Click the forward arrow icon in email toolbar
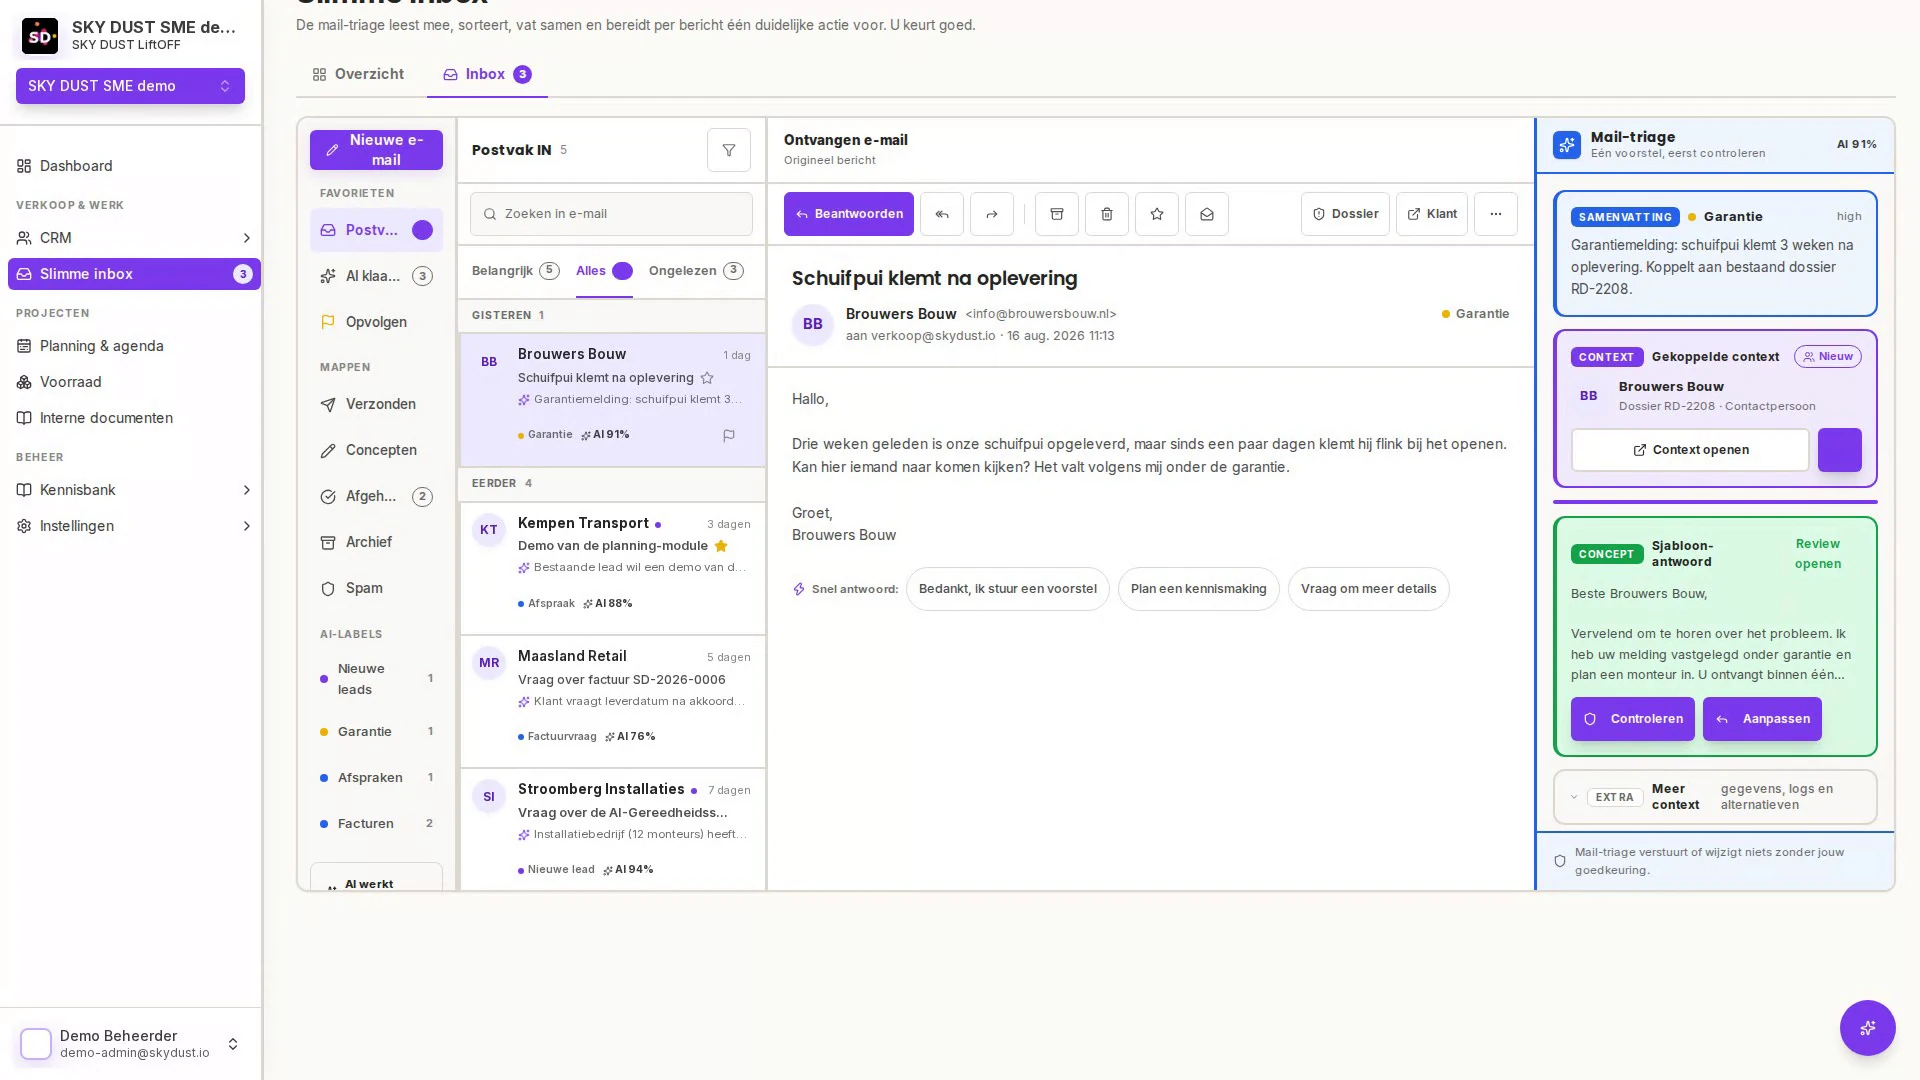 pyautogui.click(x=991, y=214)
